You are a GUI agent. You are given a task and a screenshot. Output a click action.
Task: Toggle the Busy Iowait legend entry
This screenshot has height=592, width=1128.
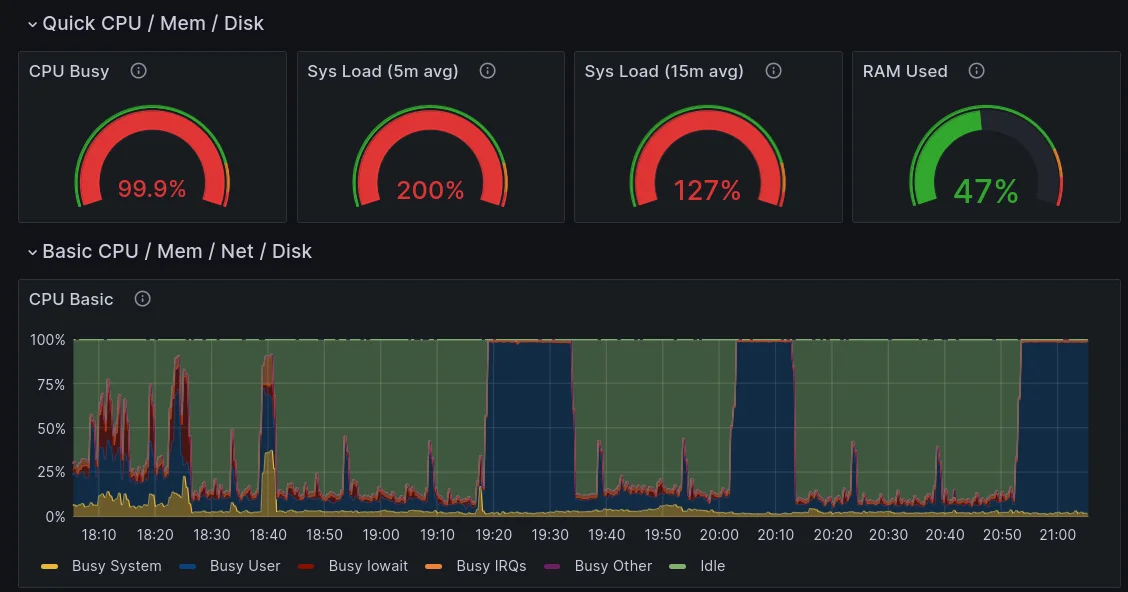[370, 566]
